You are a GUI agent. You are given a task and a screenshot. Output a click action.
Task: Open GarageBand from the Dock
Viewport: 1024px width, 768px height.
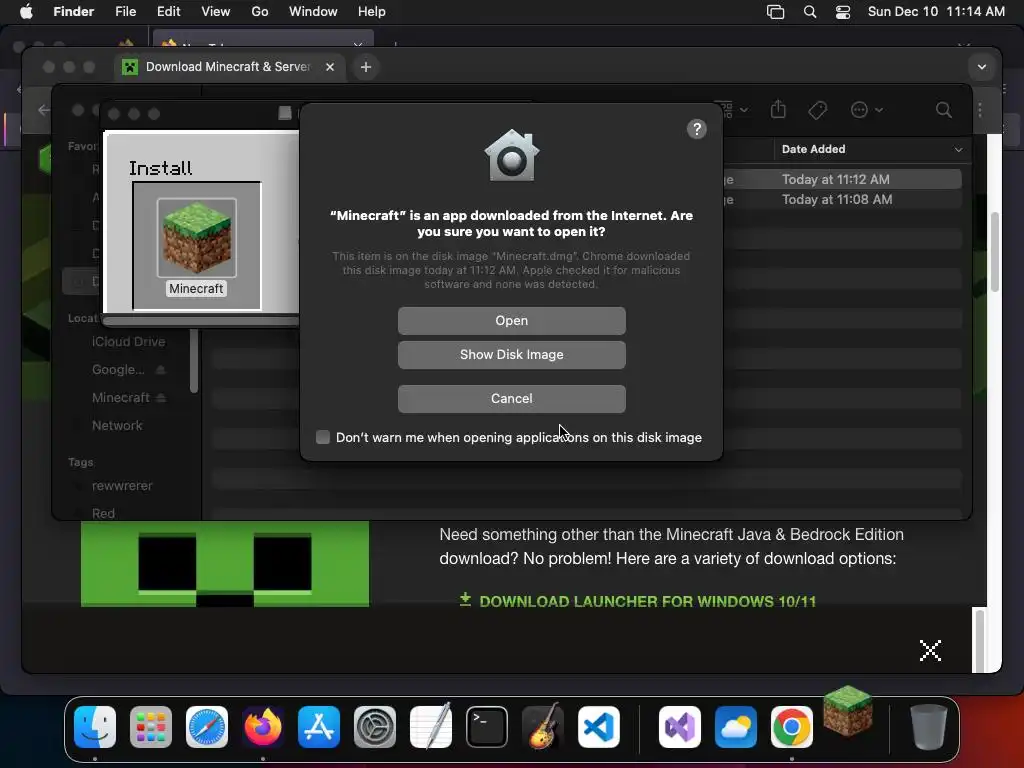click(x=543, y=726)
